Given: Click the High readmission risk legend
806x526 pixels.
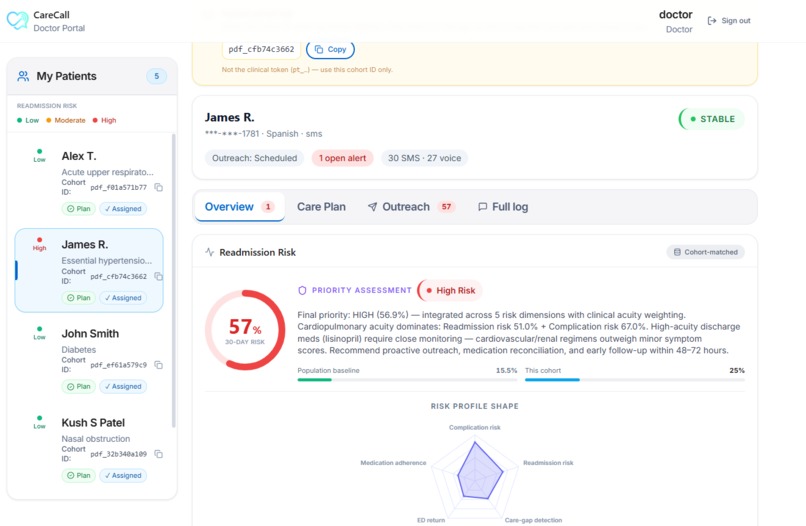Looking at the screenshot, I should (104, 120).
